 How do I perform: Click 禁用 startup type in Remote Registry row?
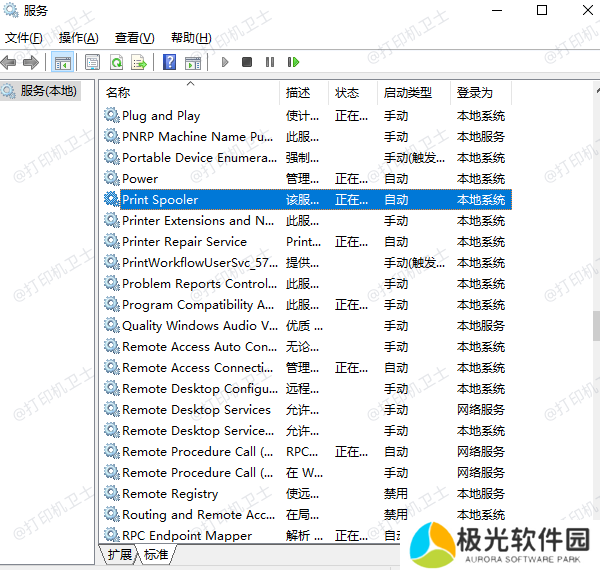396,493
